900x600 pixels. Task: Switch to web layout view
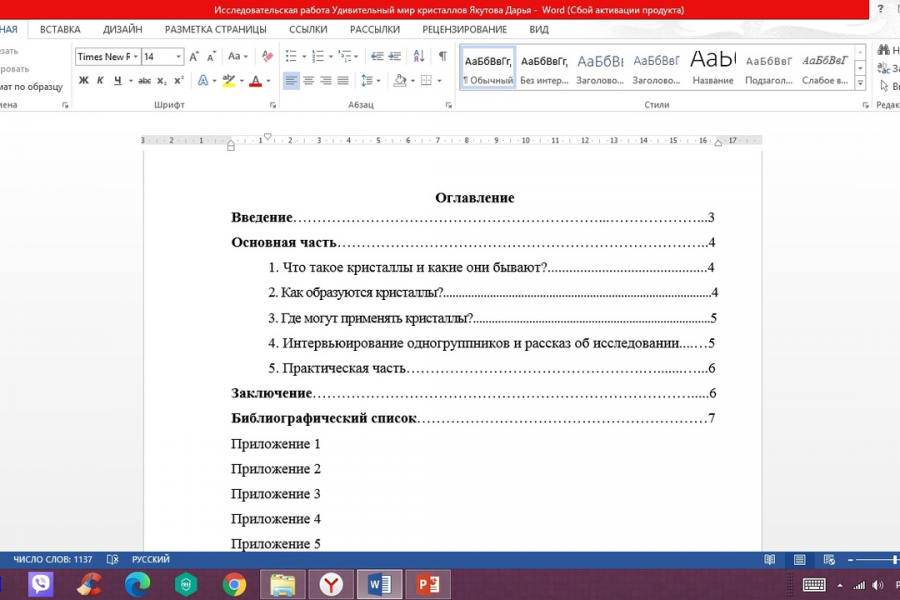tap(829, 559)
